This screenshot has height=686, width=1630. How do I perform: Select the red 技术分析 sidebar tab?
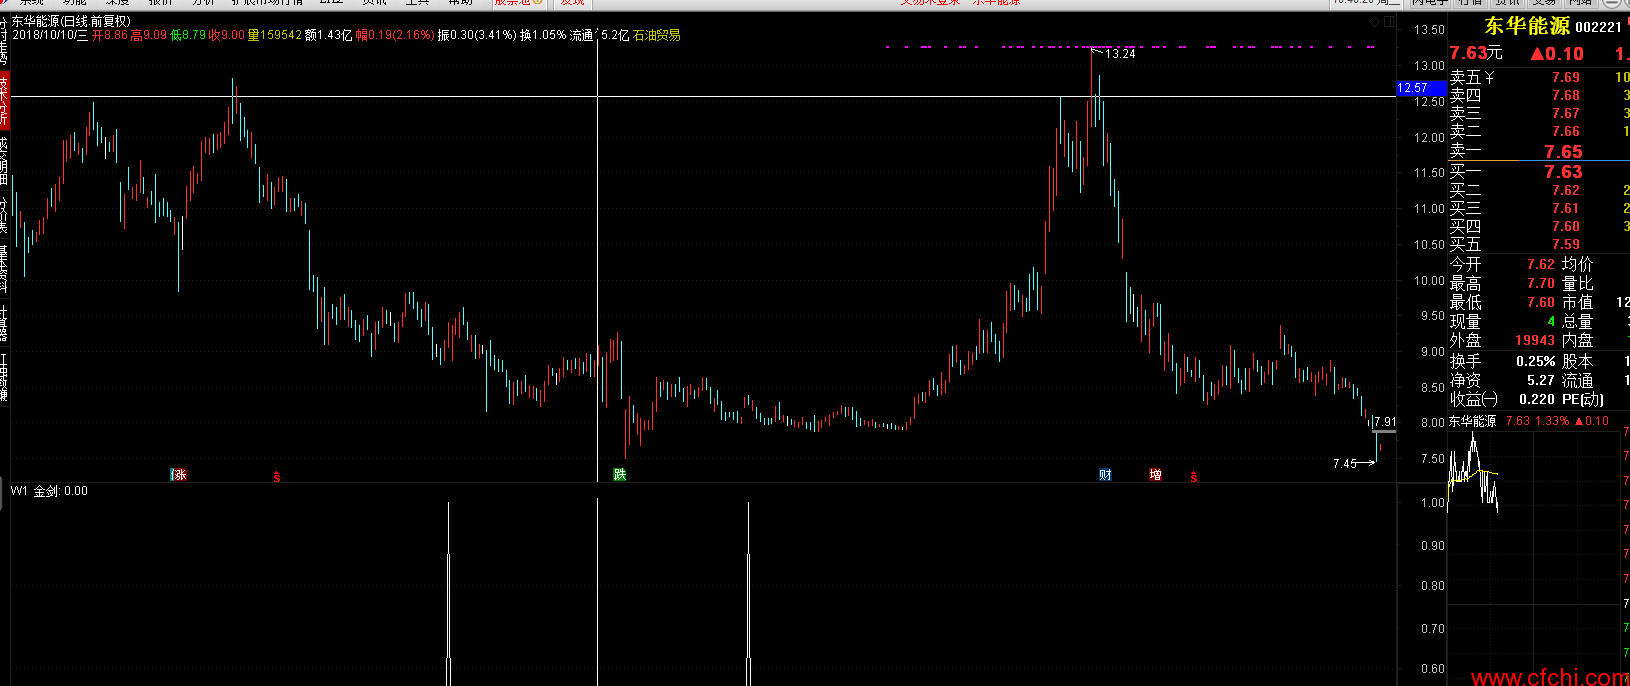pos(4,100)
